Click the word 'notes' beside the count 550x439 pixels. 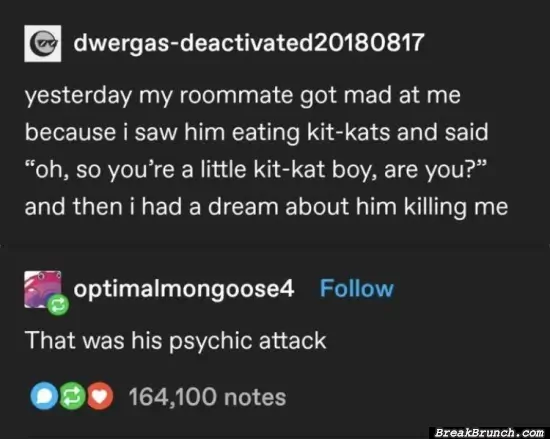pyautogui.click(x=255, y=397)
